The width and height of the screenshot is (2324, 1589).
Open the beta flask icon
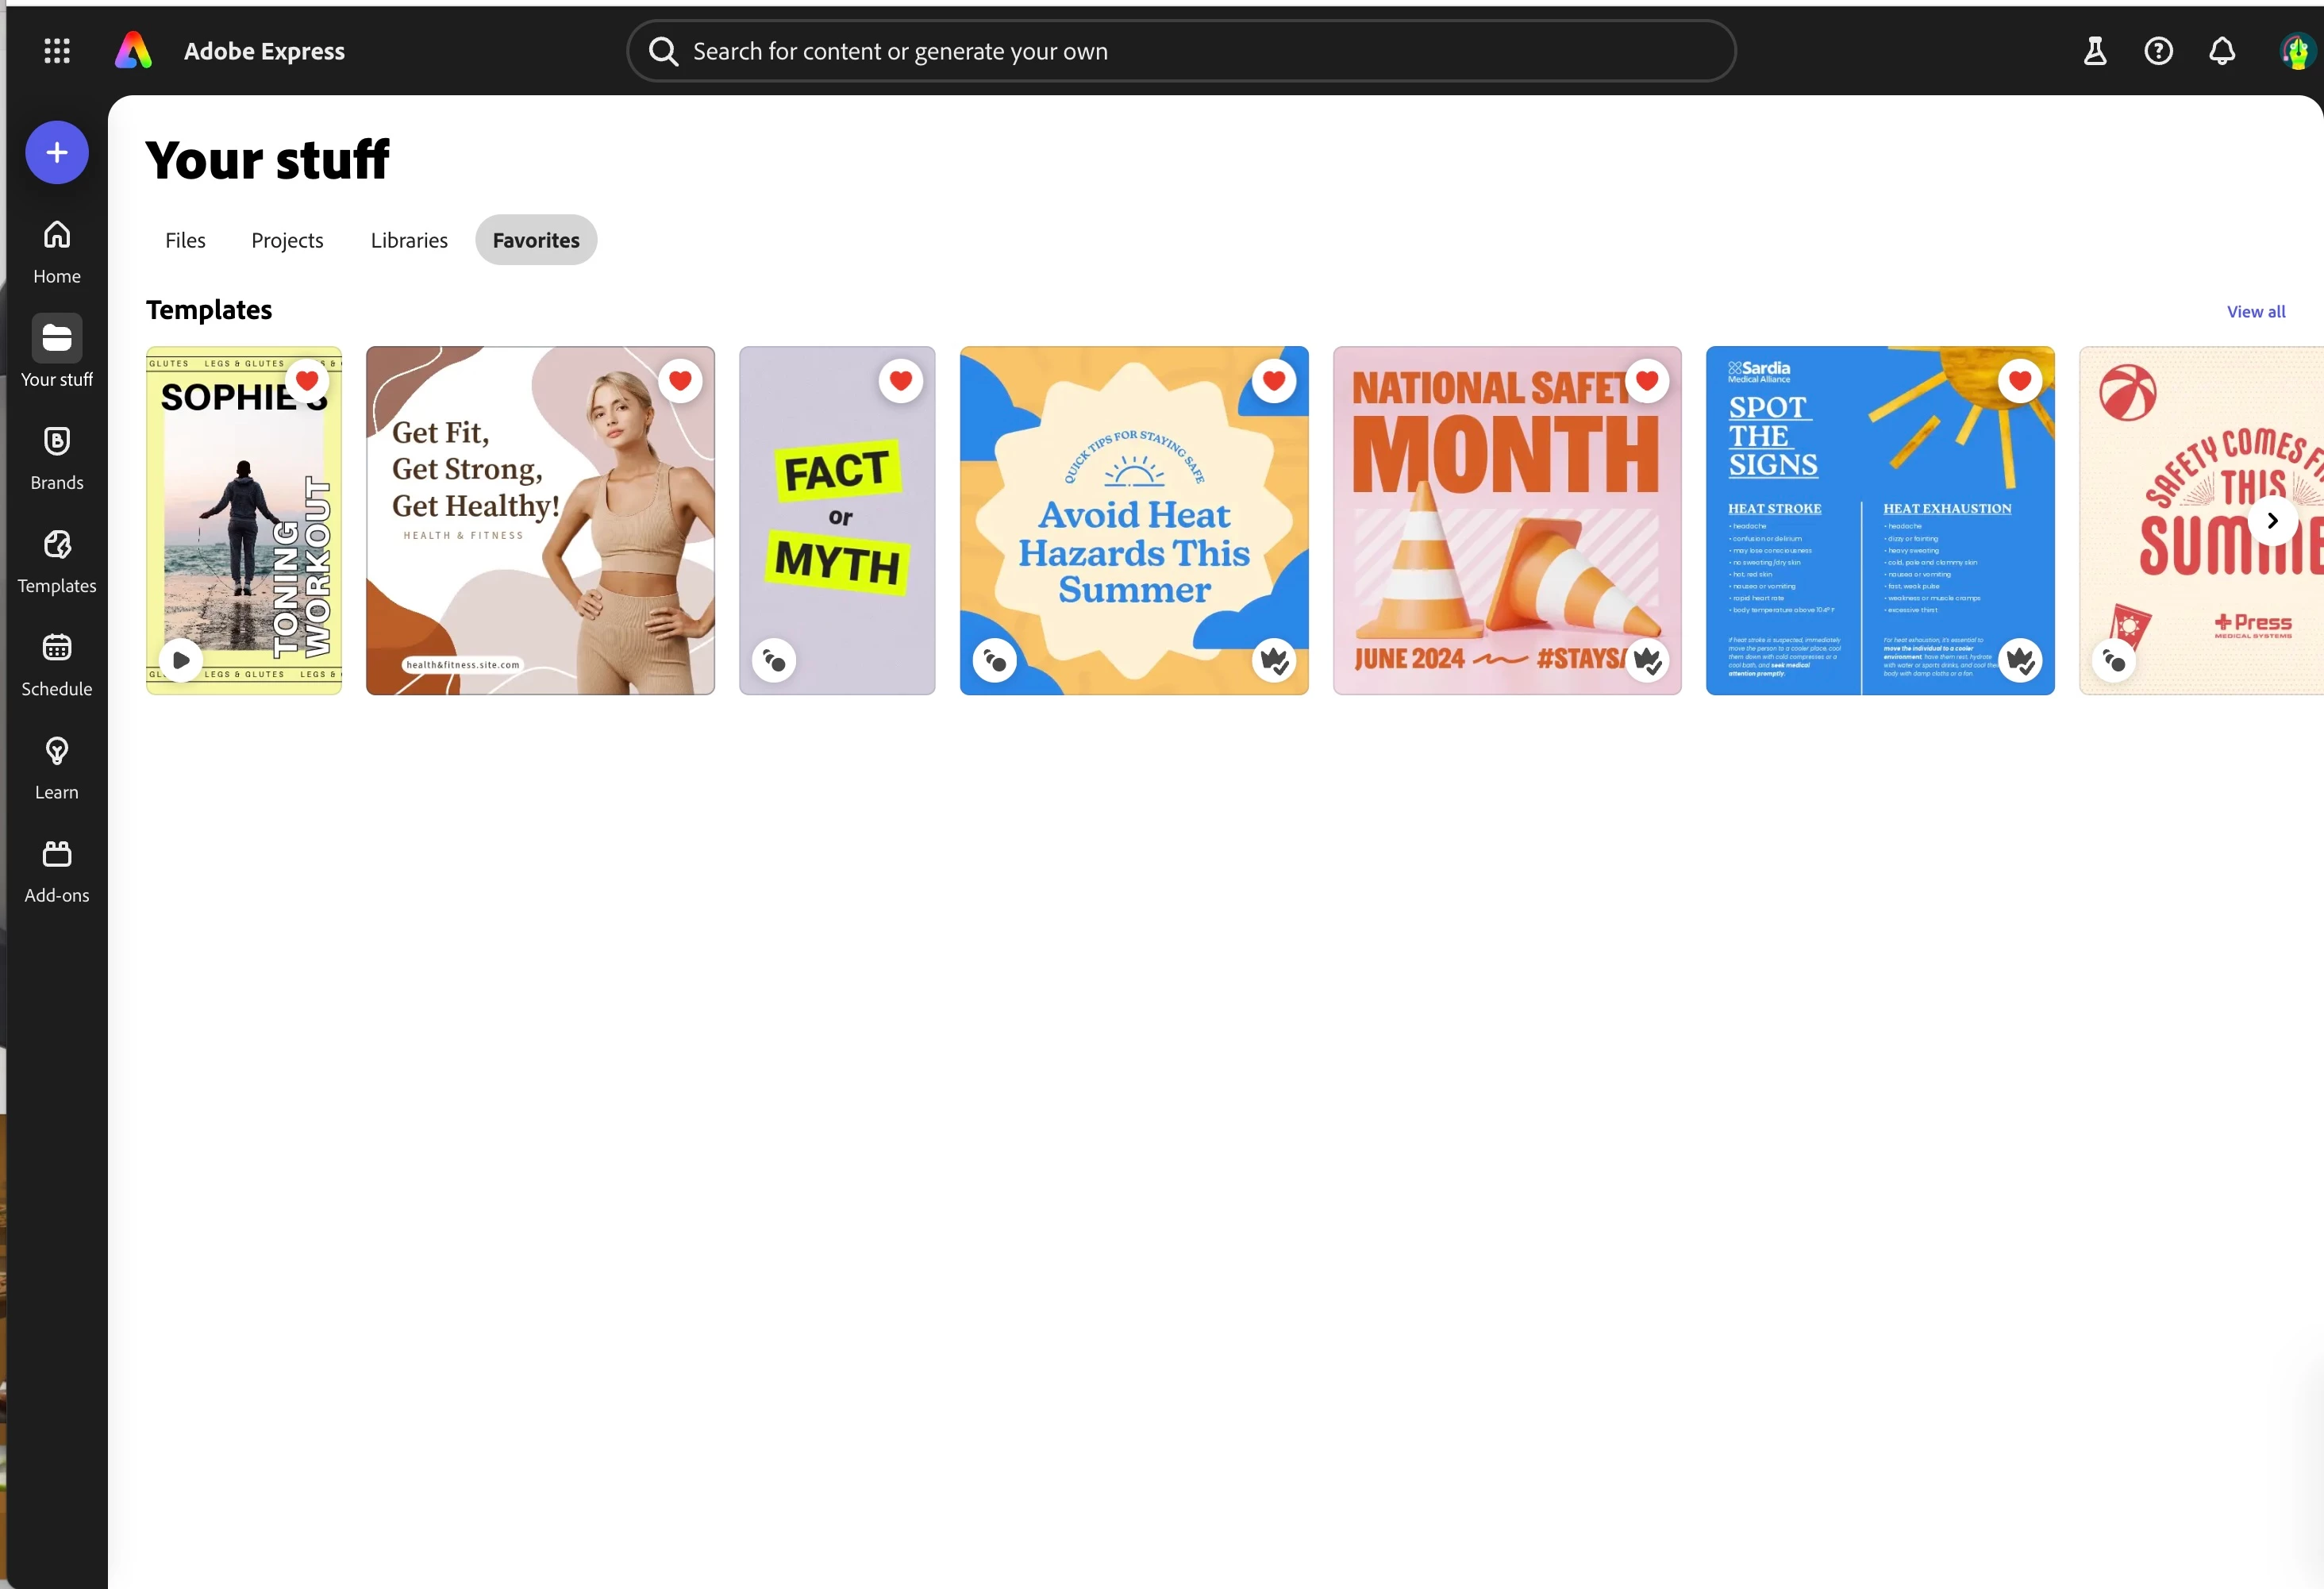(x=2094, y=51)
